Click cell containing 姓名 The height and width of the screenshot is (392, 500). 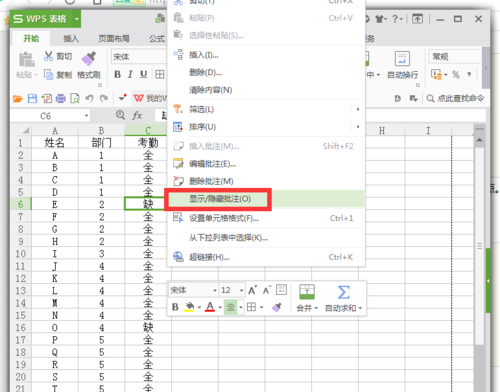click(55, 143)
